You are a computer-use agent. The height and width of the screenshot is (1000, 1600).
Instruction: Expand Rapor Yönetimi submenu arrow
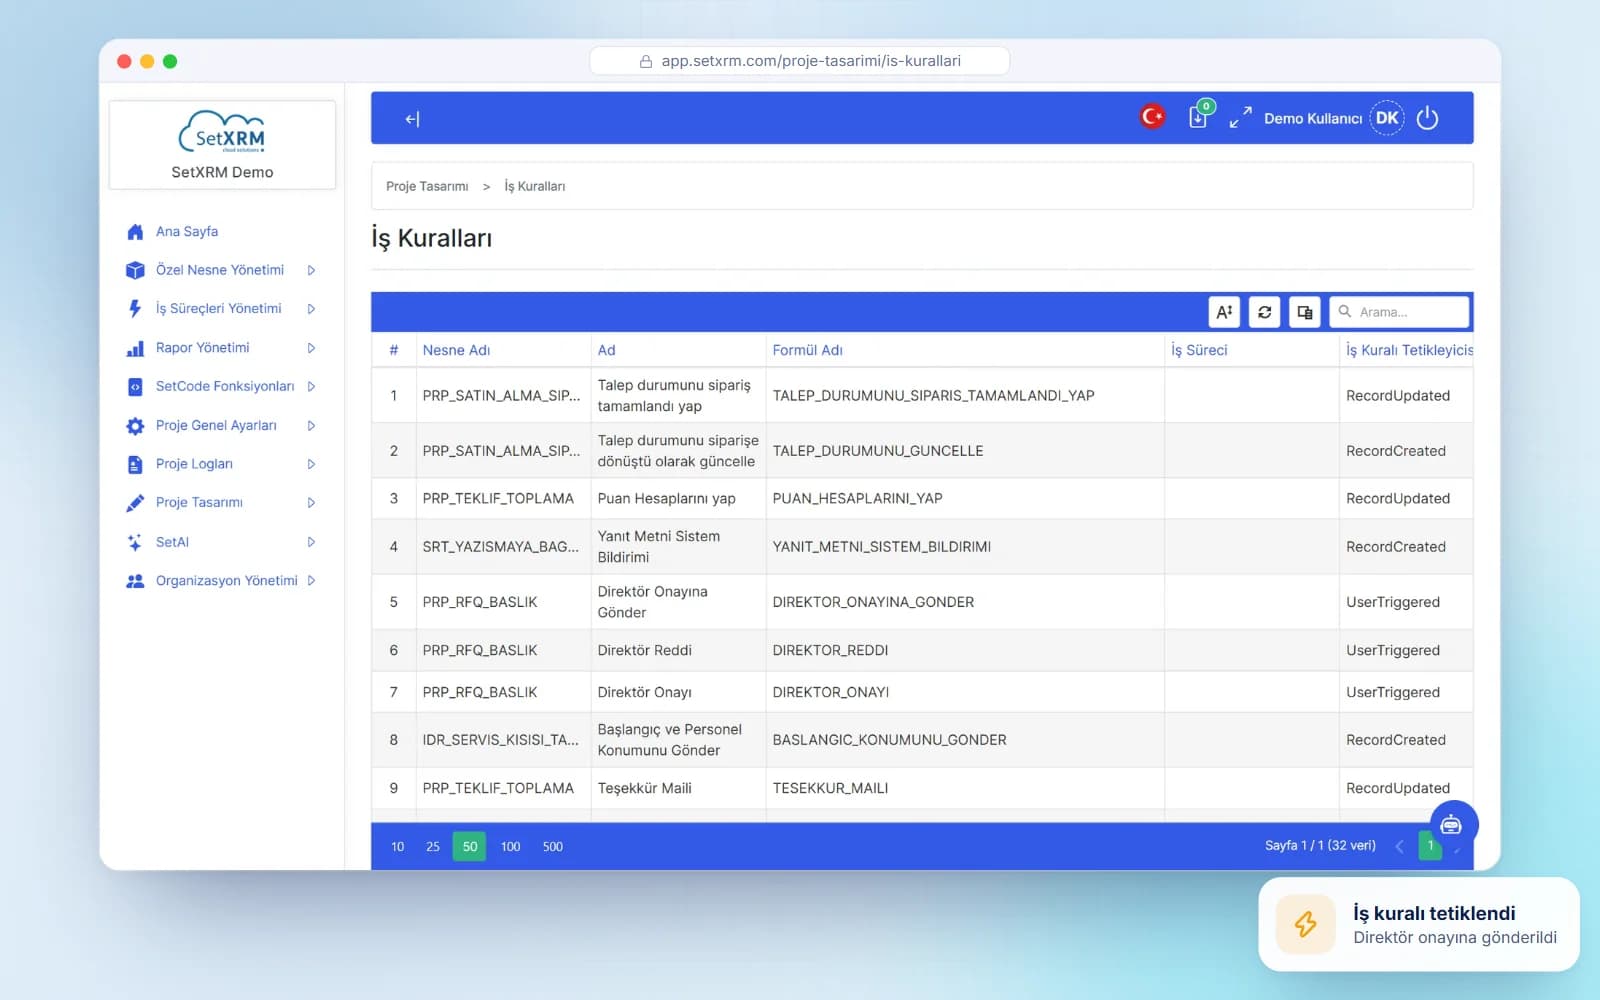click(x=311, y=348)
